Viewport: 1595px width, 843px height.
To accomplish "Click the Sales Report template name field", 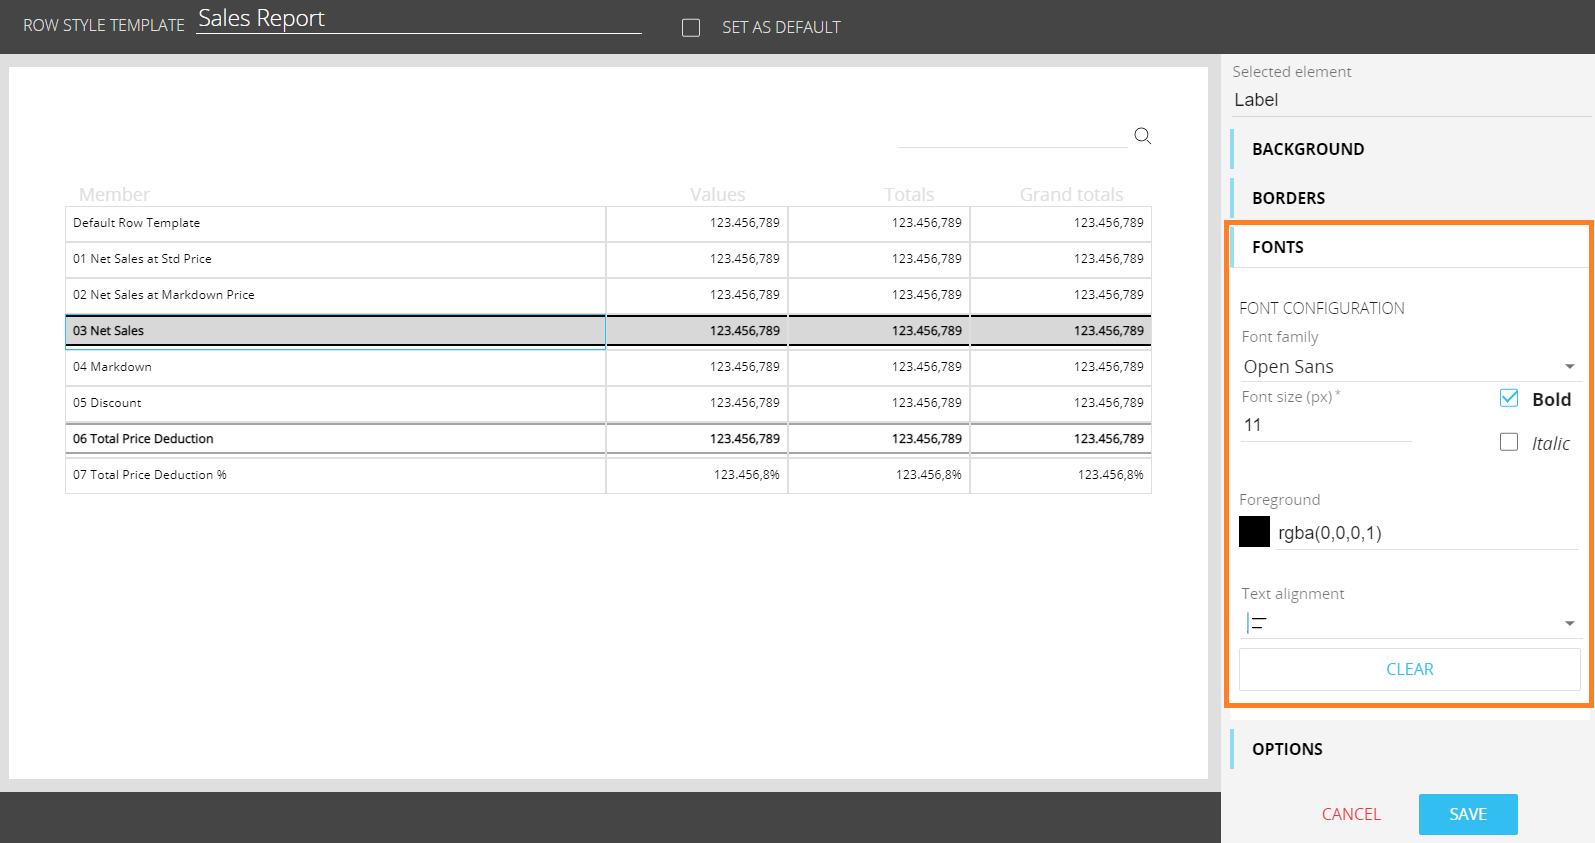I will click(x=418, y=19).
